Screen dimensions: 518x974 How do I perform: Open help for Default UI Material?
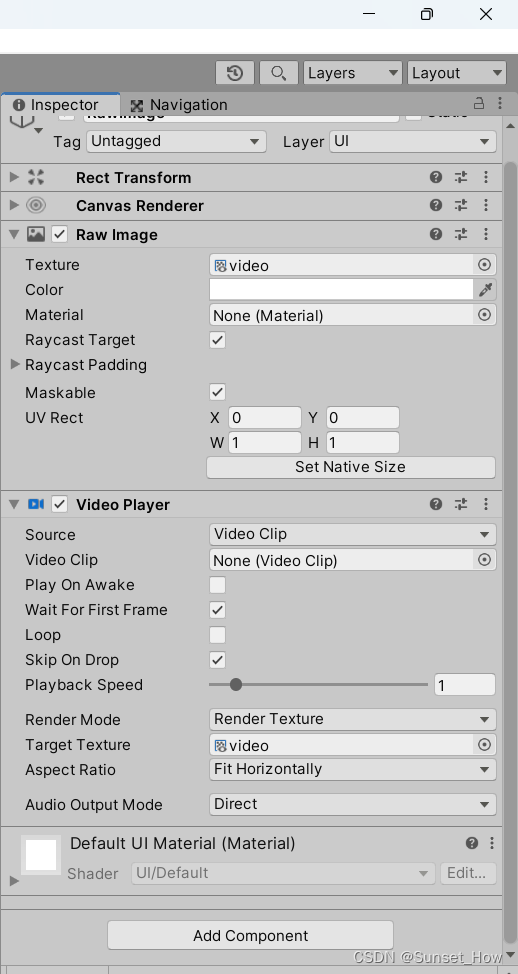pyautogui.click(x=472, y=843)
